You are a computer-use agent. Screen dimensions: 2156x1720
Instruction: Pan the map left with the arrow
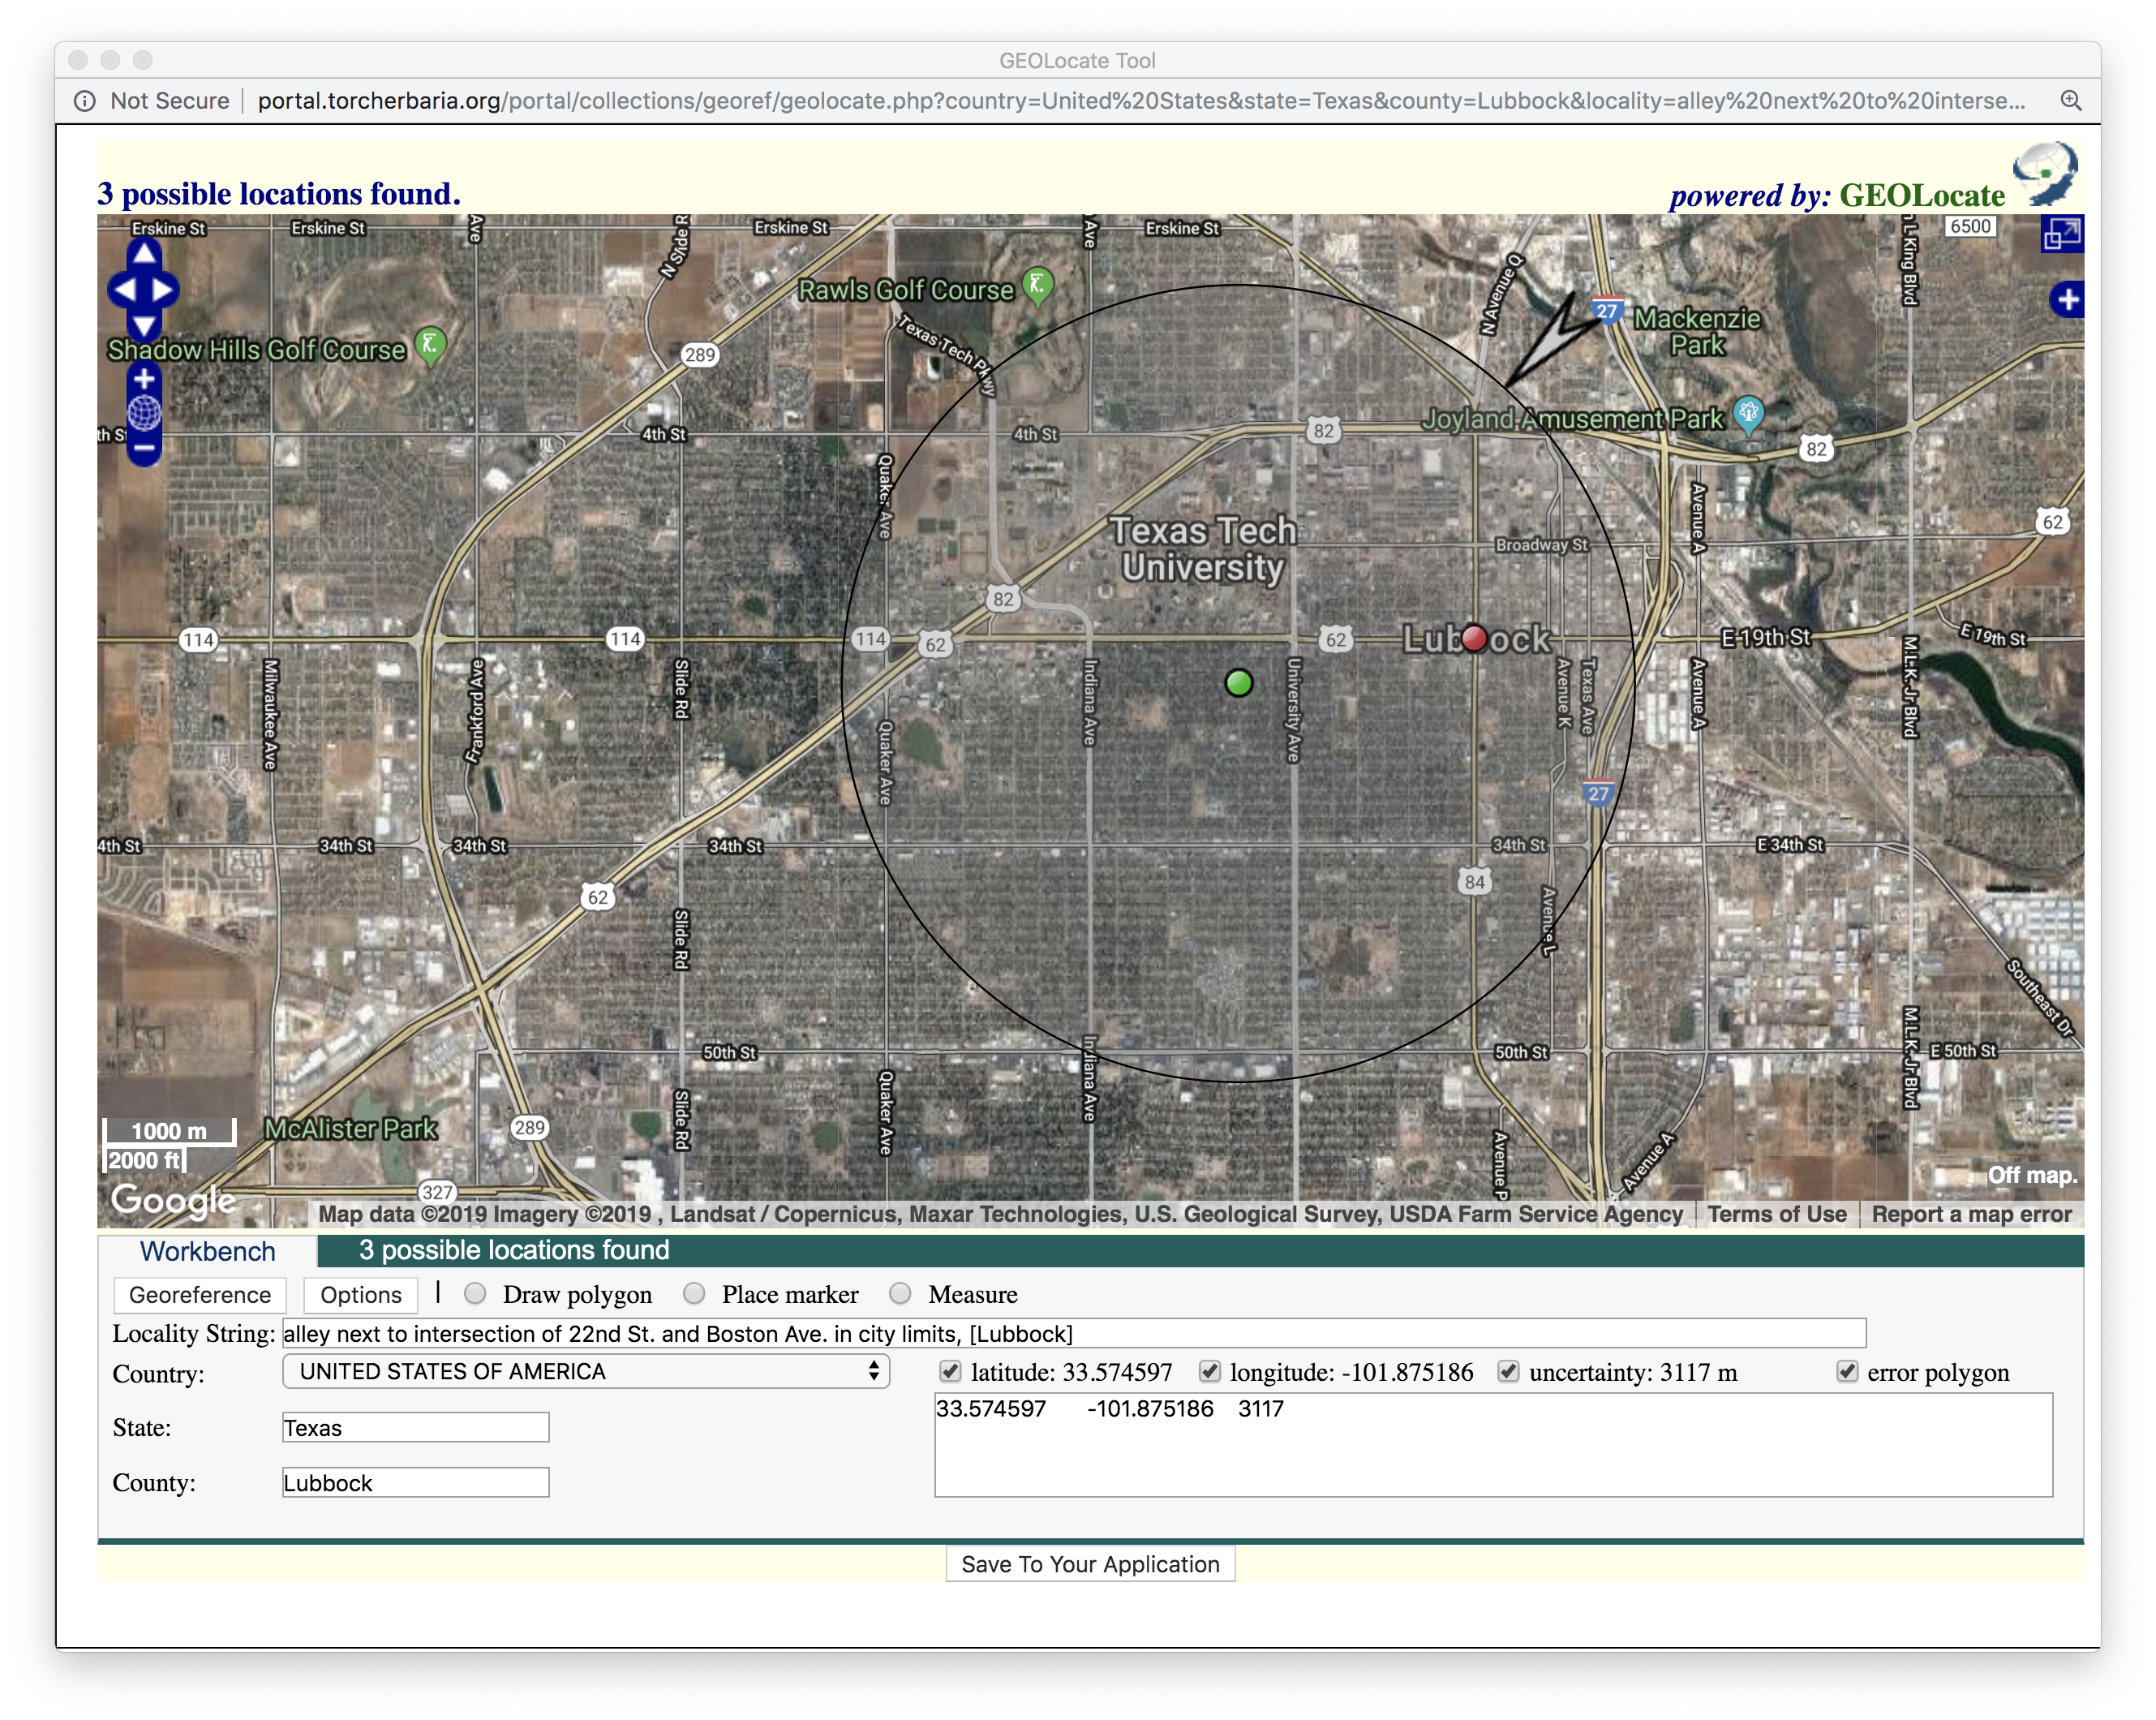click(124, 290)
